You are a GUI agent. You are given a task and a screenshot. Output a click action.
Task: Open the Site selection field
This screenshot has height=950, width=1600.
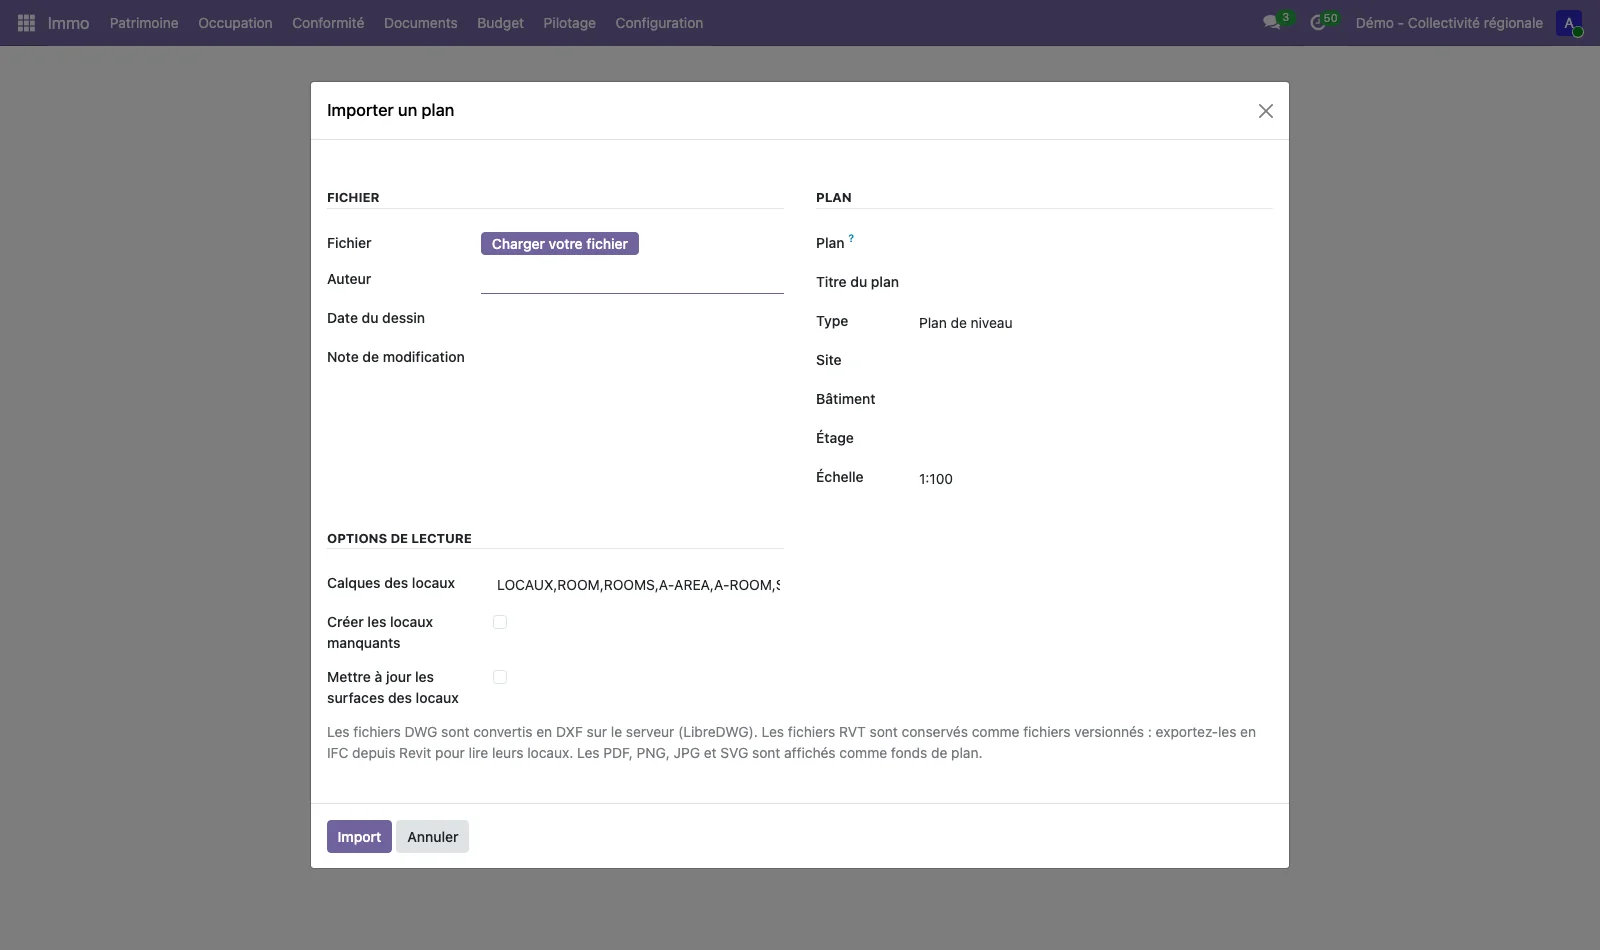click(1095, 361)
